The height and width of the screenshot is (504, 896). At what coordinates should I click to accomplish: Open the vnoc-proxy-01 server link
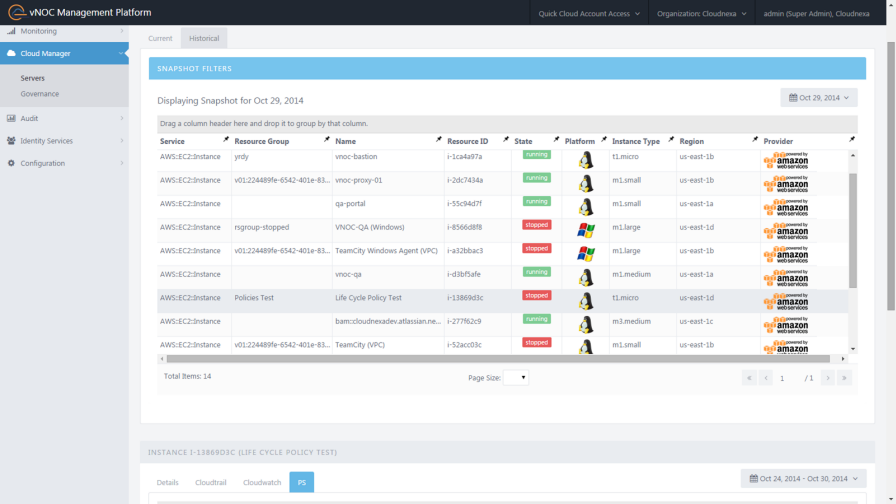[x=358, y=180]
